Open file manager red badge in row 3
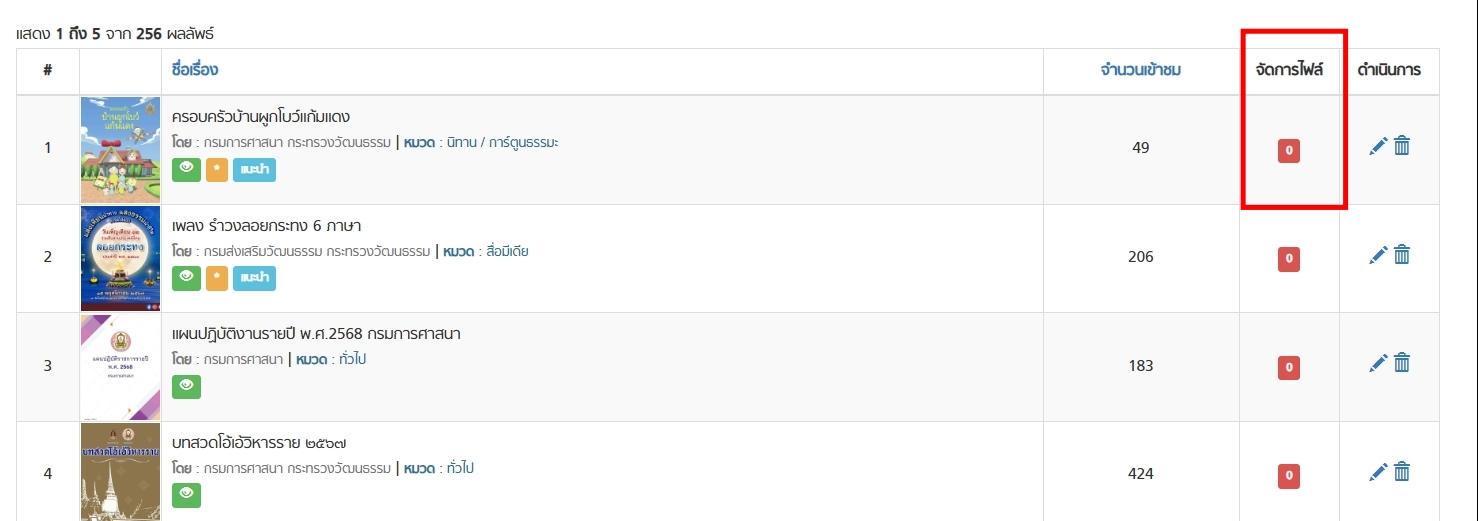This screenshot has width=1478, height=521. click(1289, 368)
